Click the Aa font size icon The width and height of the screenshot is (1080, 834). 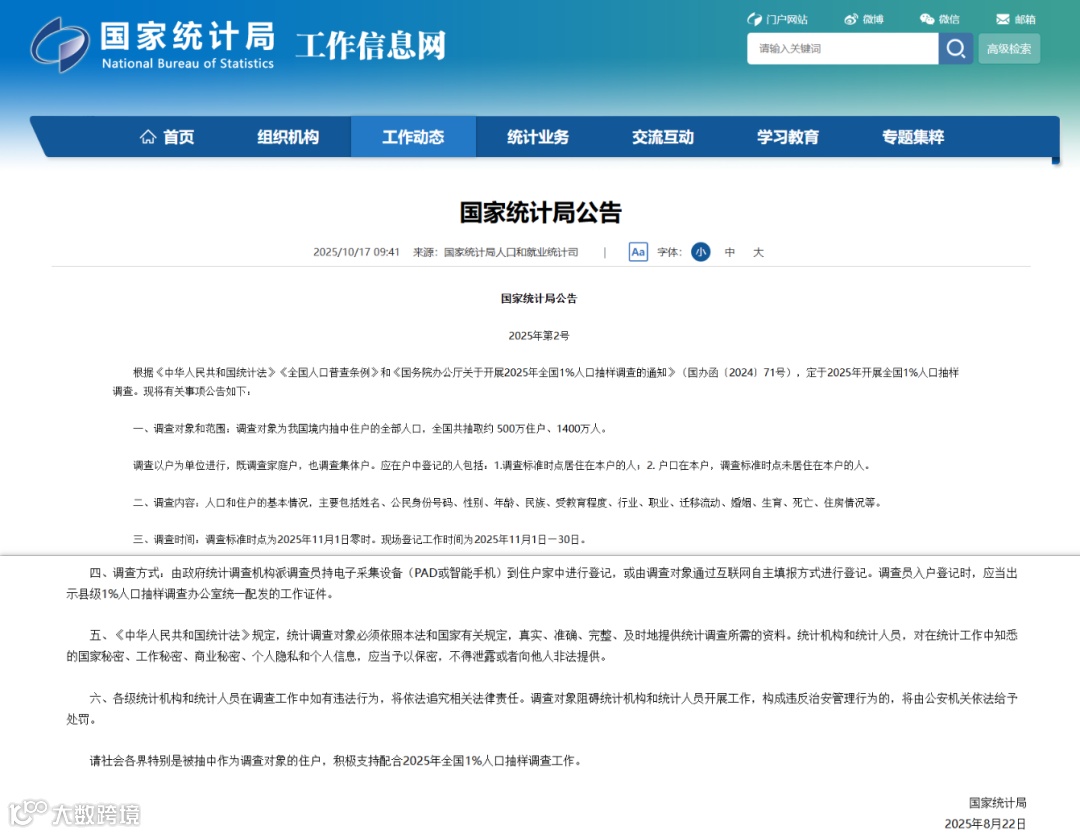pyautogui.click(x=638, y=252)
